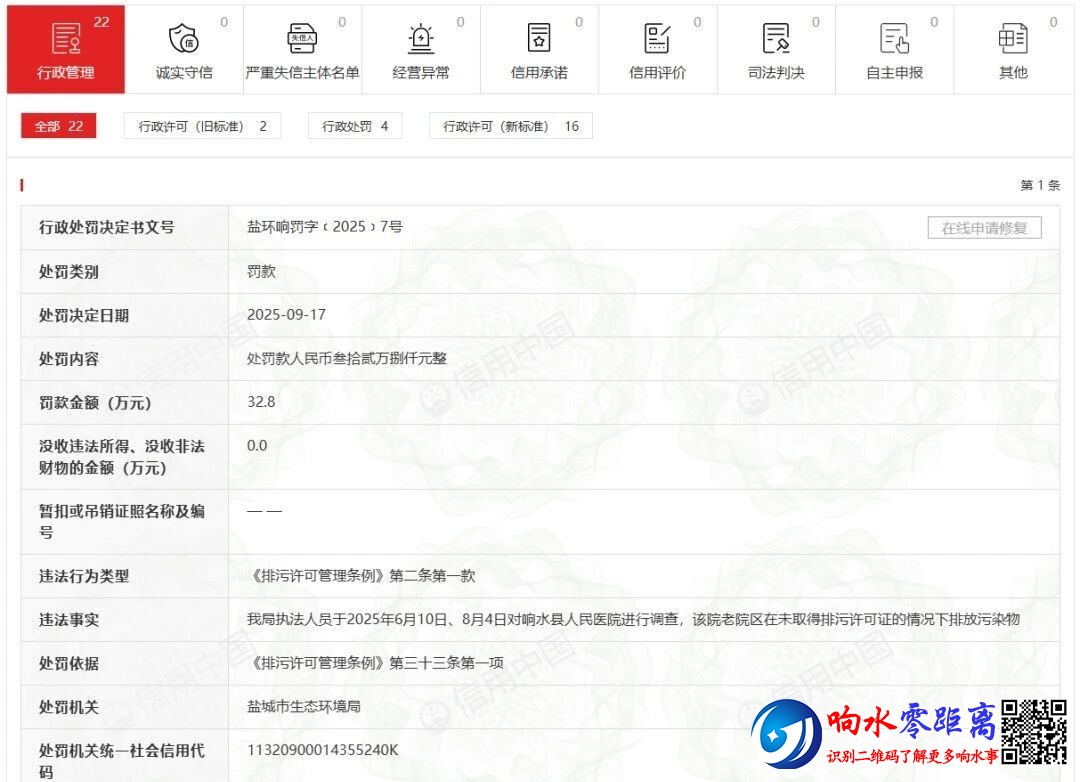Click the 司法判决 icon
The image size is (1080, 782).
pos(776,39)
